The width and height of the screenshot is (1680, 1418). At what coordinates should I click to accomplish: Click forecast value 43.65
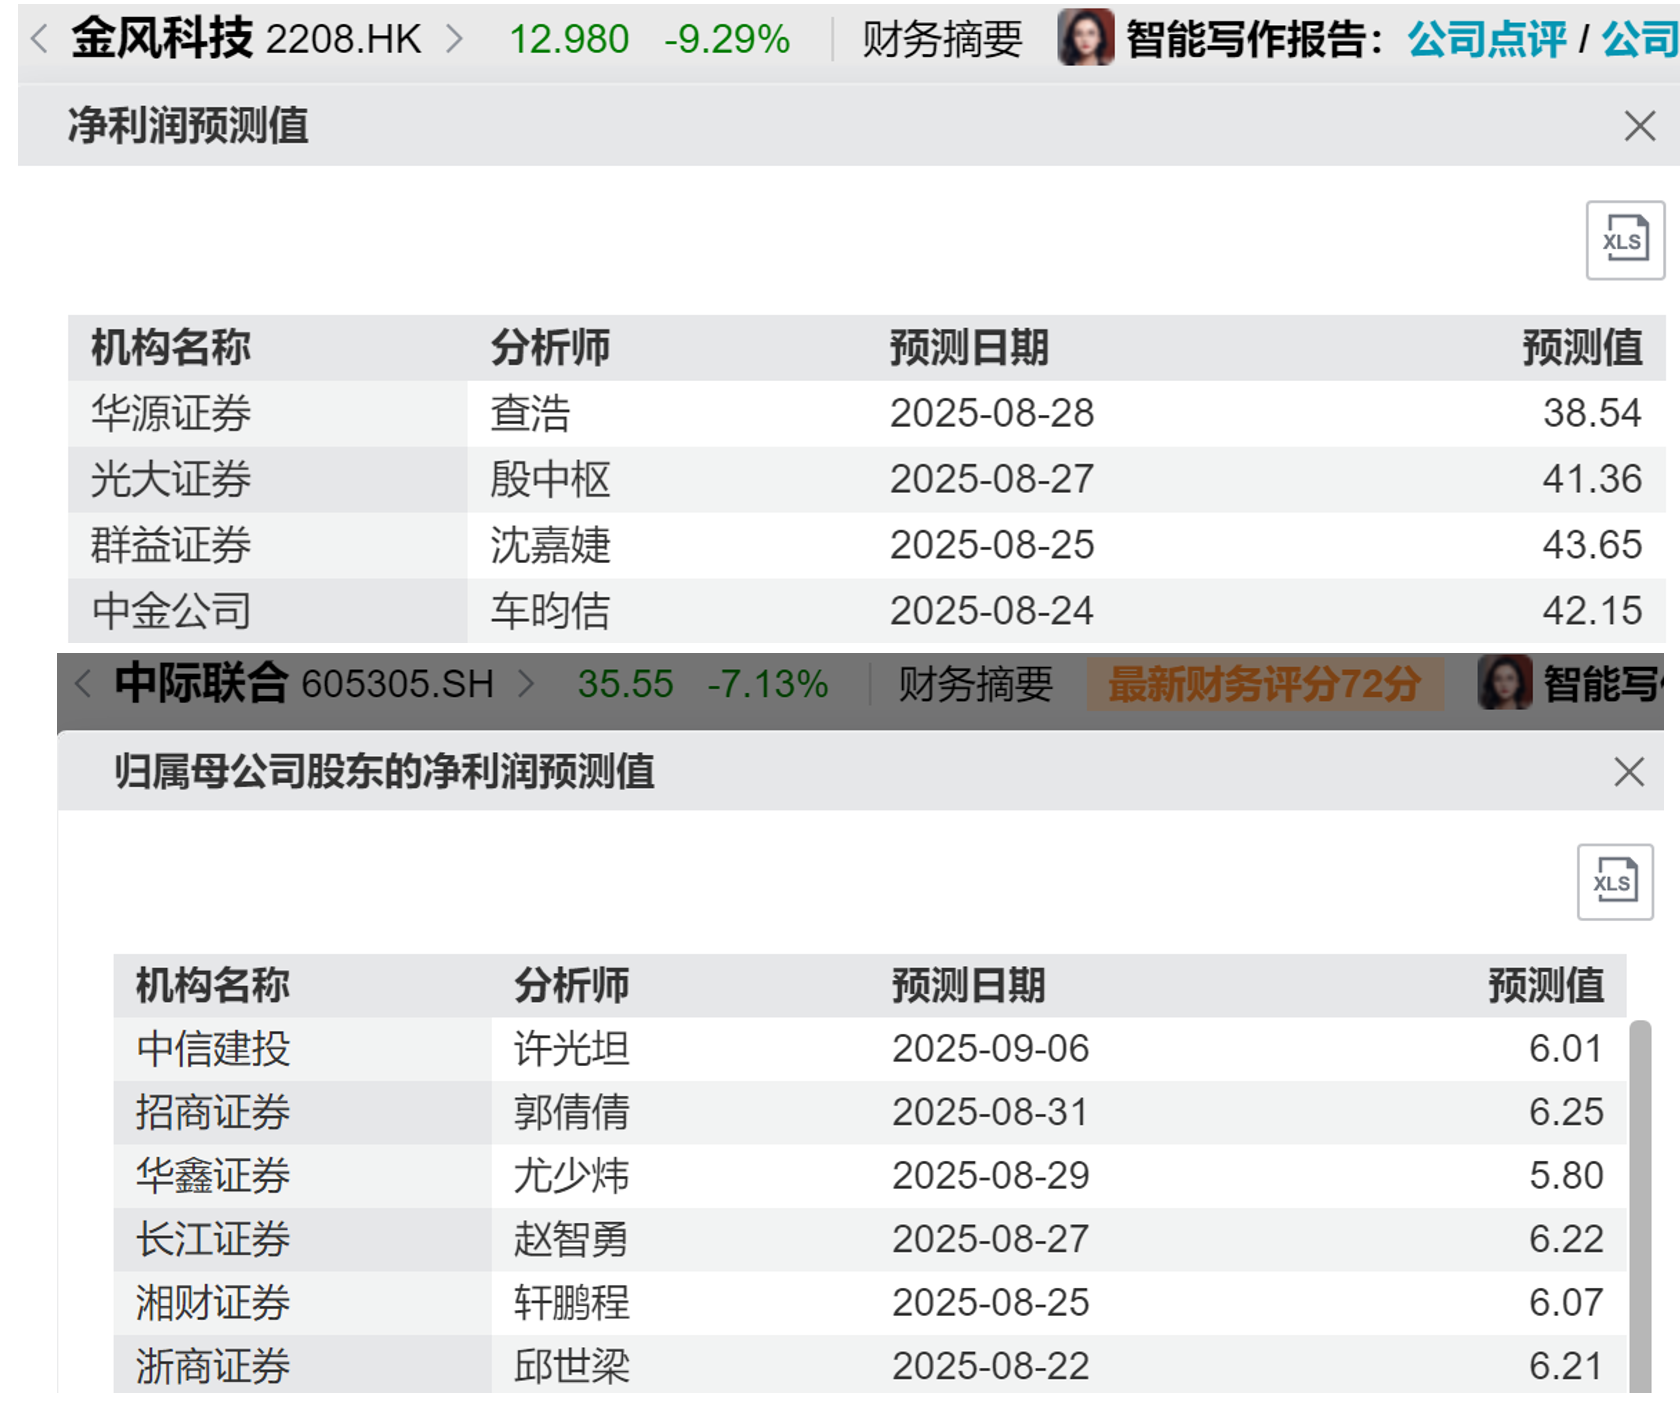click(x=1592, y=545)
